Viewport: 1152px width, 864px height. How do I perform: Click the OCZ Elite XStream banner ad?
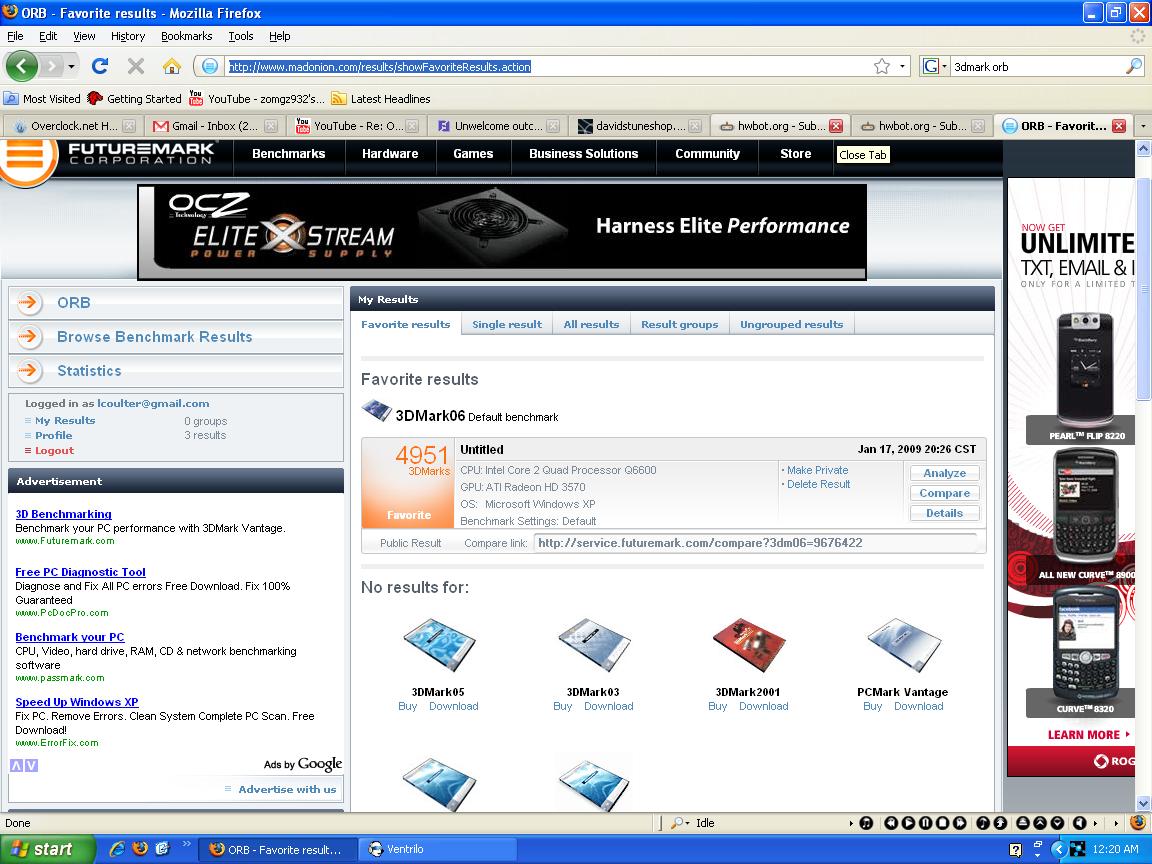click(502, 231)
